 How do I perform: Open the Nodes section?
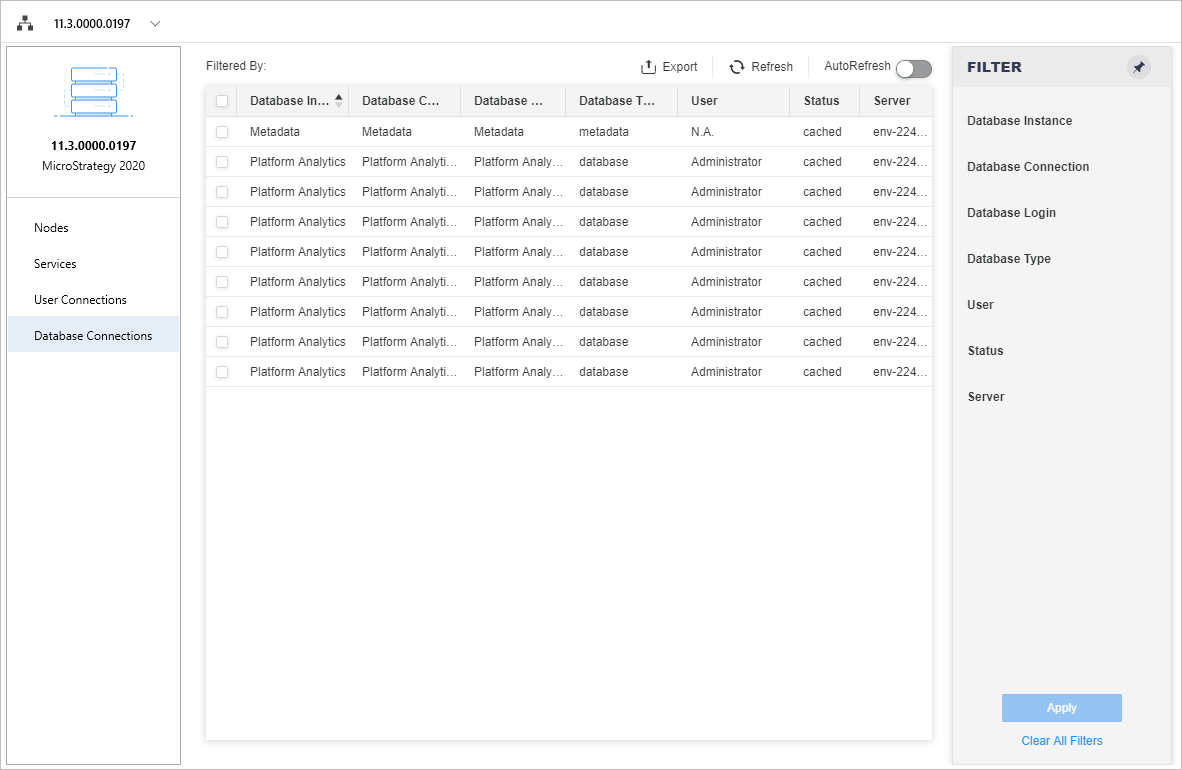(51, 228)
